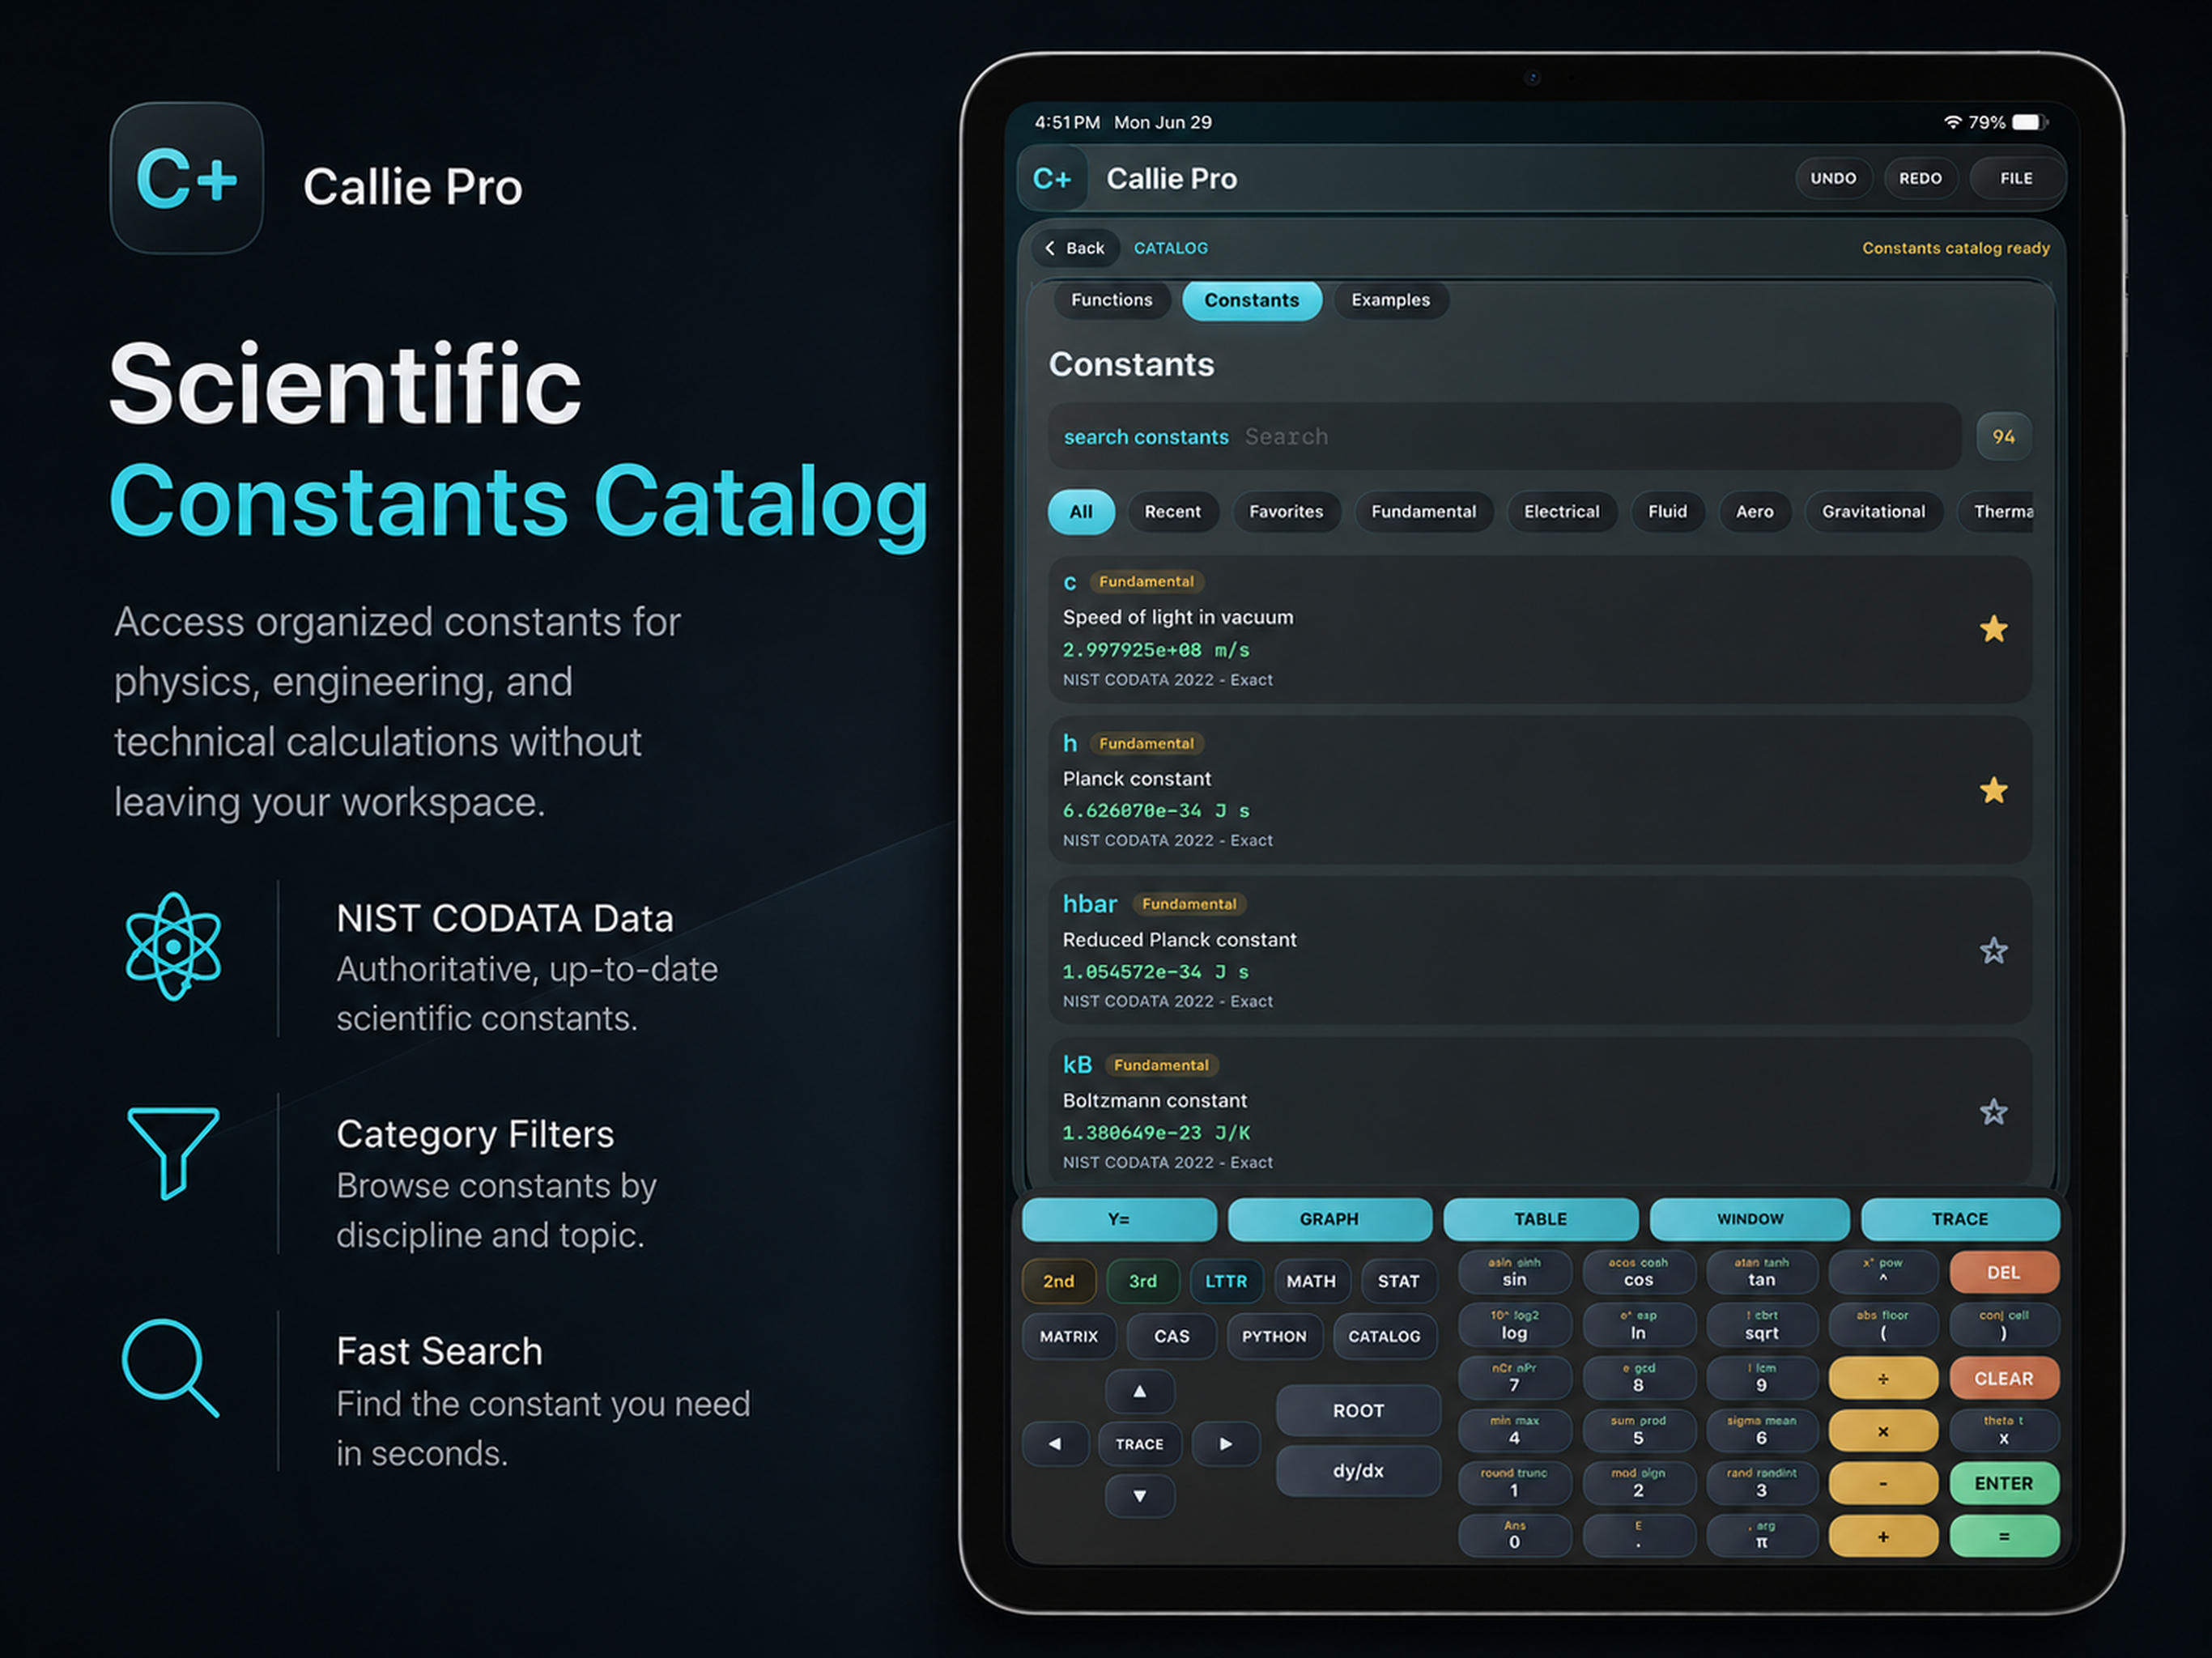Filter by Aero category

[x=1754, y=512]
